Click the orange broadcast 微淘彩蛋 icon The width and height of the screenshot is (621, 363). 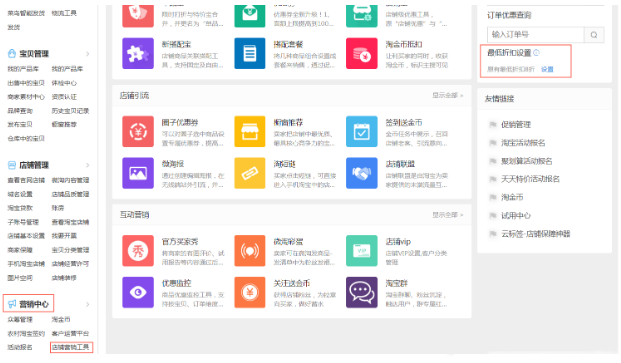250,251
